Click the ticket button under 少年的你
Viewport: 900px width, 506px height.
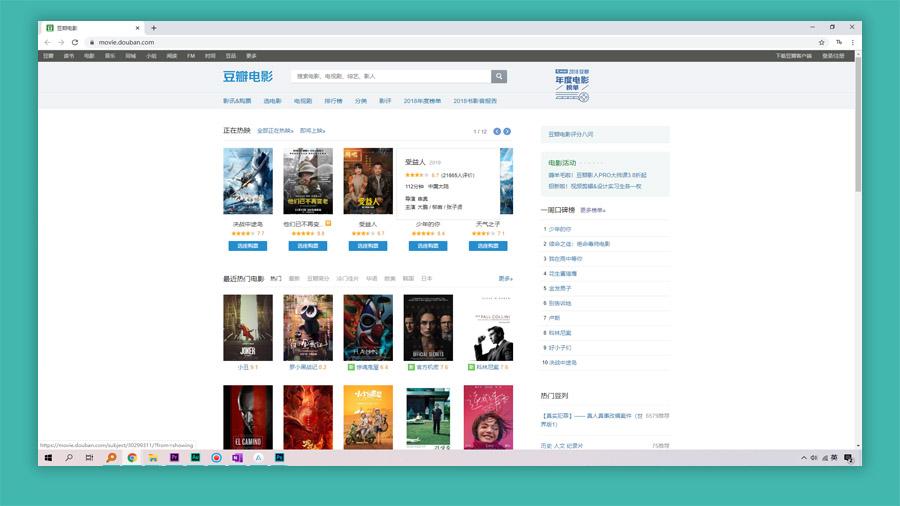coord(428,246)
